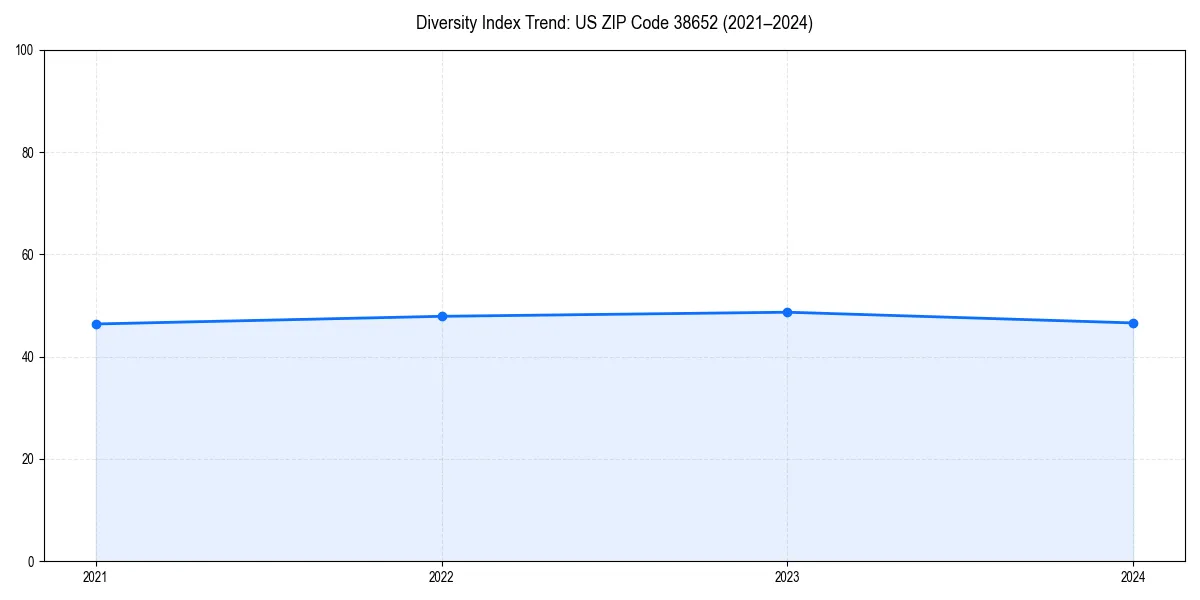
Task: Click the blue trend line between 2021 and 2022
Action: coord(270,319)
